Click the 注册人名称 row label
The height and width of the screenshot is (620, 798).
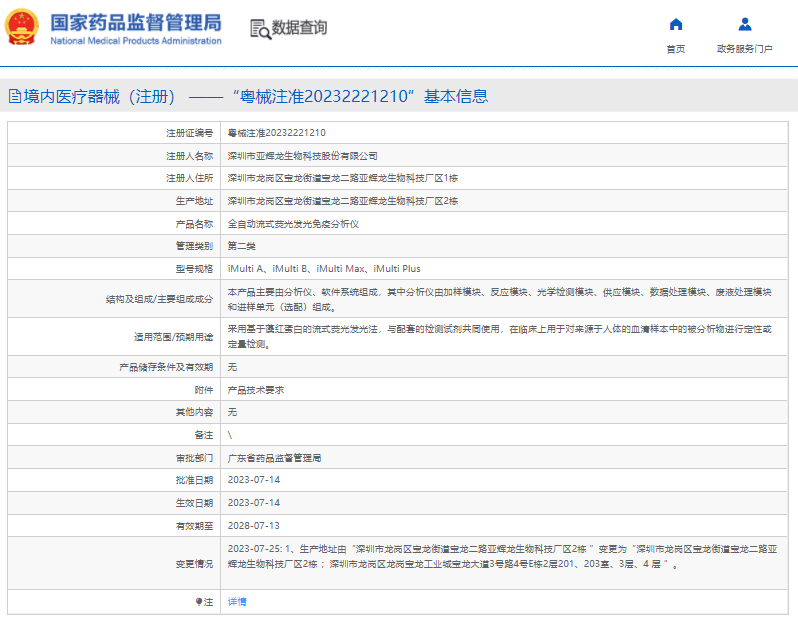coord(189,156)
